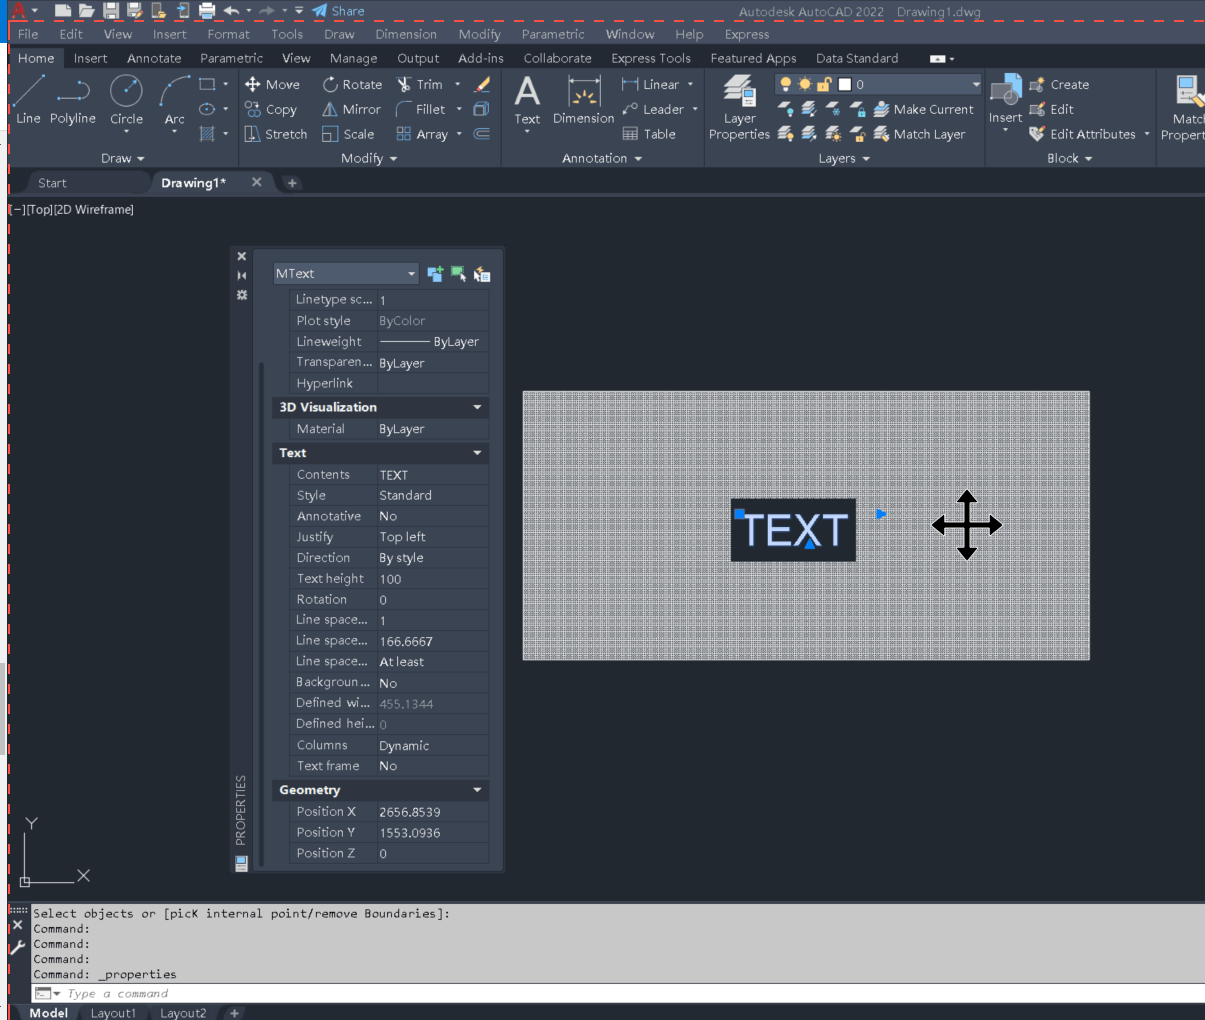Toggle the layer lock in Layers panel

click(x=825, y=84)
